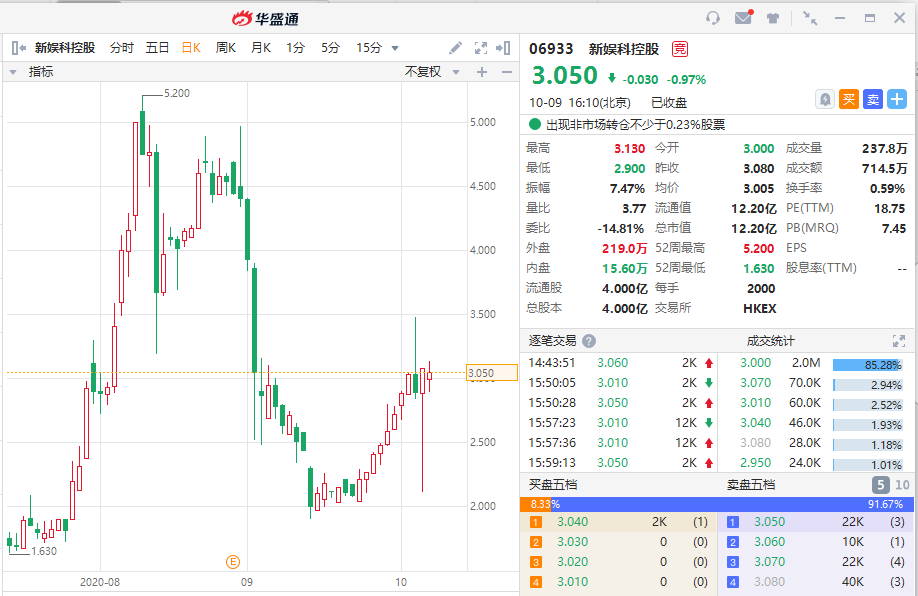
Task: Click the red 宽 badge
Action: tap(680, 49)
